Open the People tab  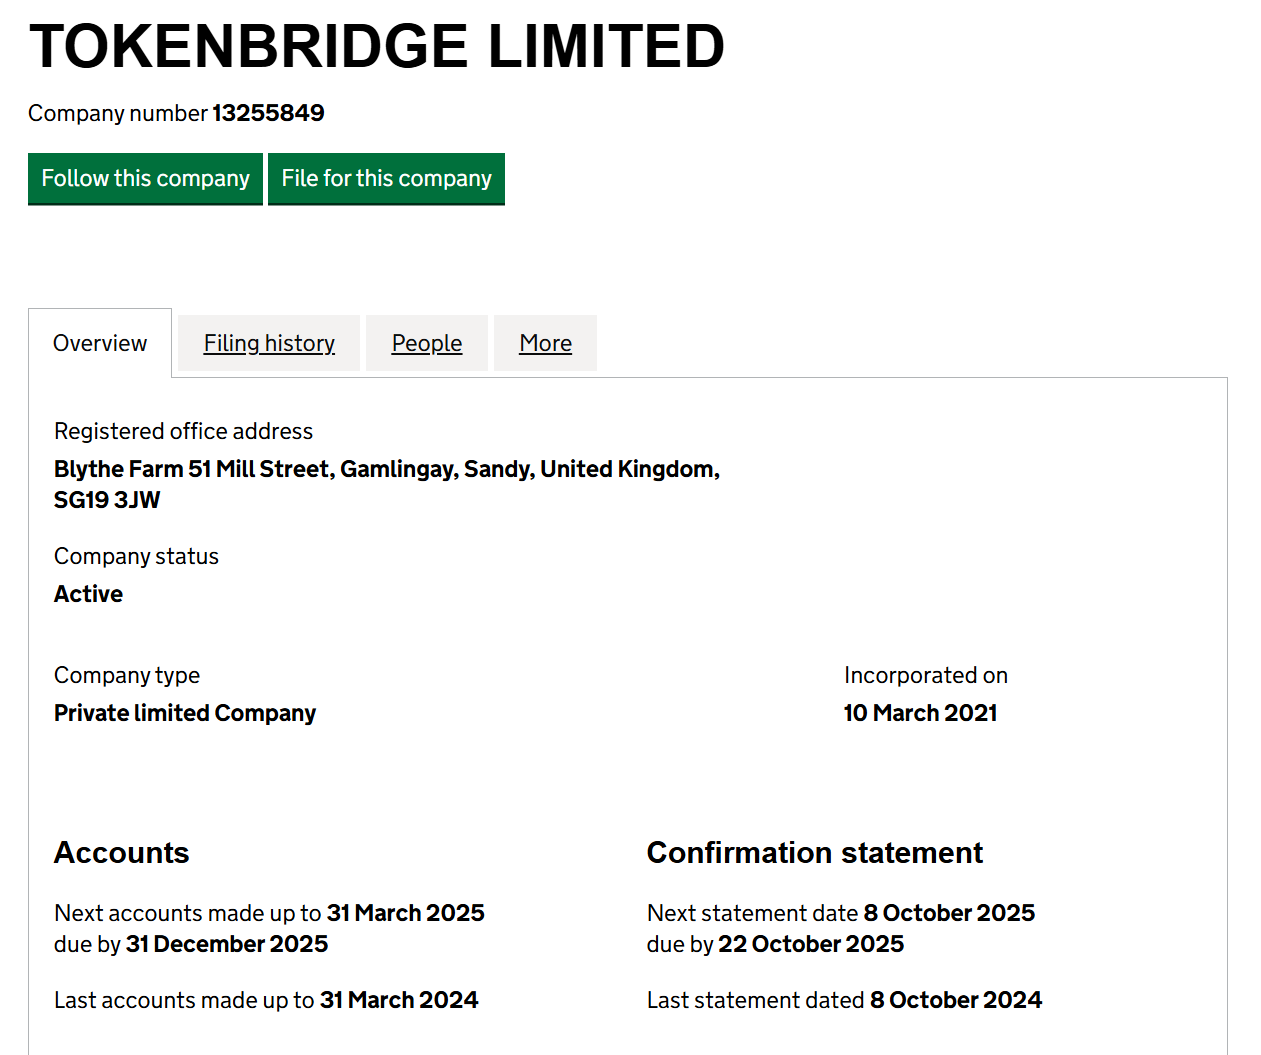427,343
